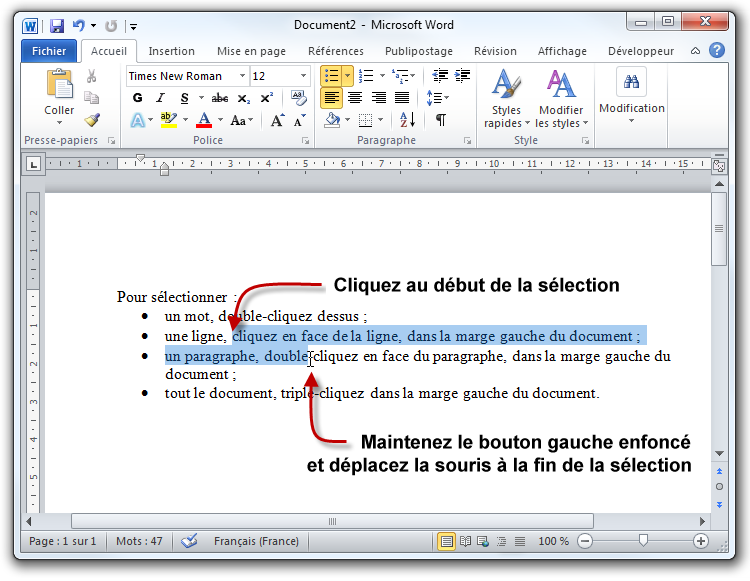Open the Coller paste button
Image resolution: width=750 pixels, height=581 pixels.
click(x=59, y=98)
